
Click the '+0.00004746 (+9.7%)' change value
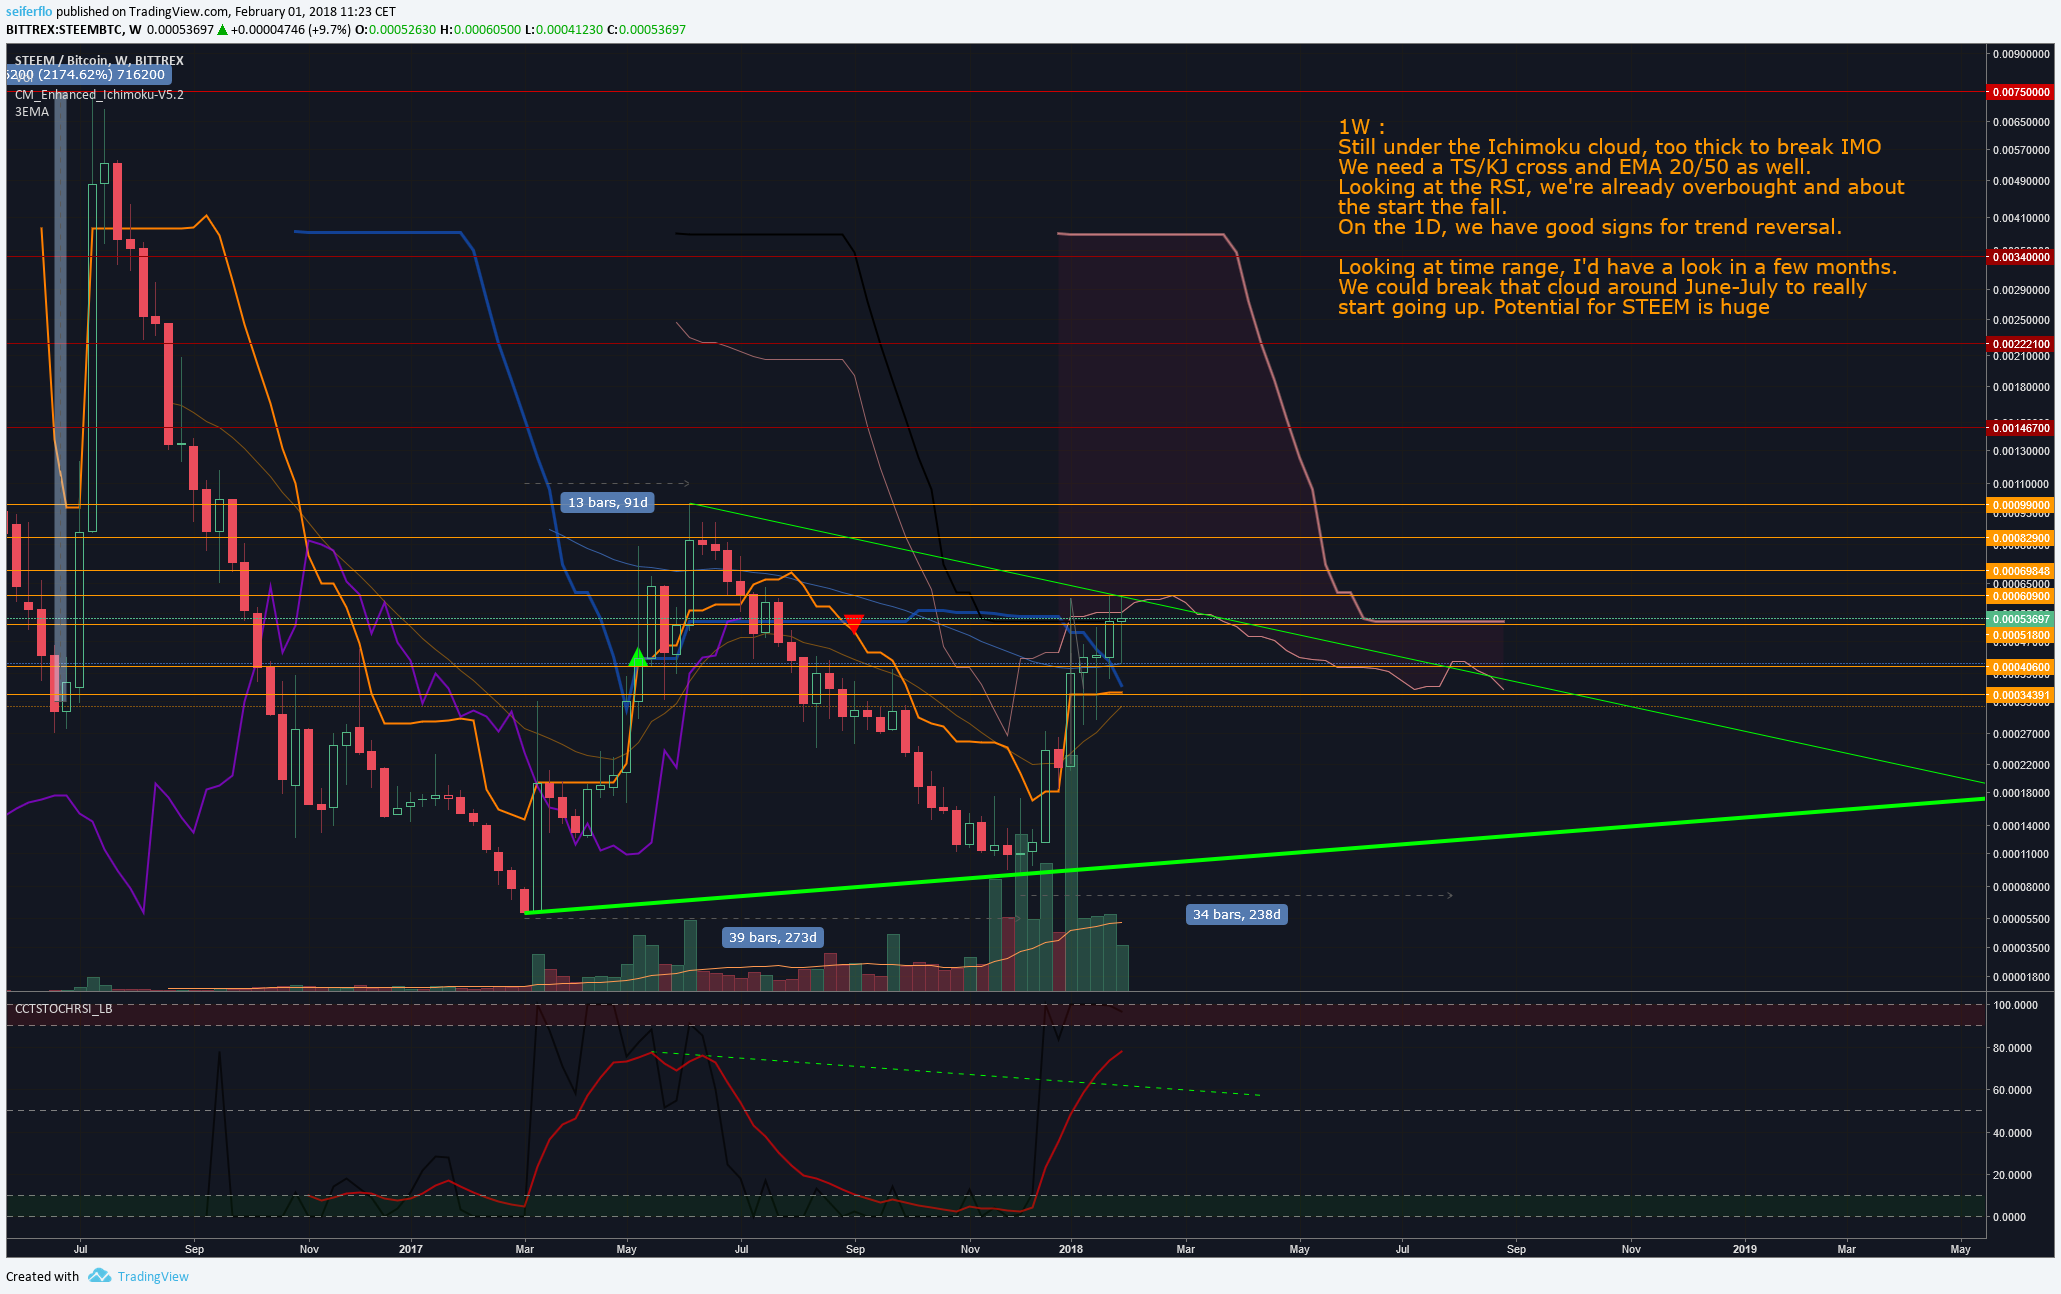[291, 29]
